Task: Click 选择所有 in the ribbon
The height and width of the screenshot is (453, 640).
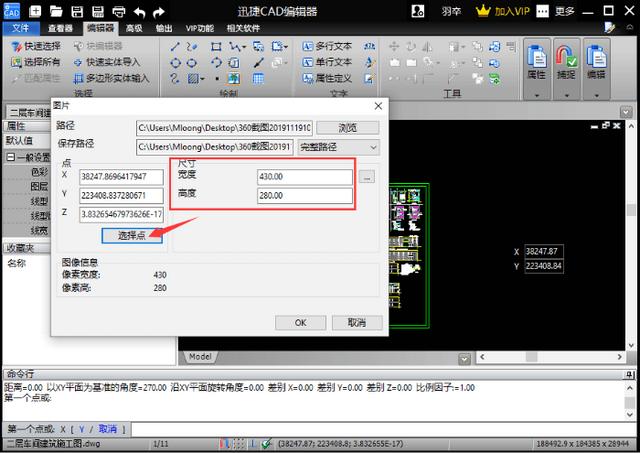Action: 36,62
